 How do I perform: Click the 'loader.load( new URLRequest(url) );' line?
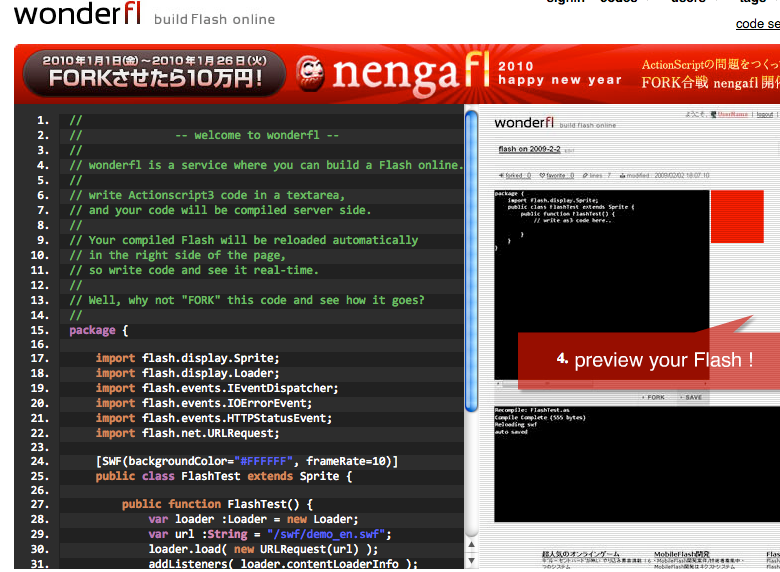point(263,549)
